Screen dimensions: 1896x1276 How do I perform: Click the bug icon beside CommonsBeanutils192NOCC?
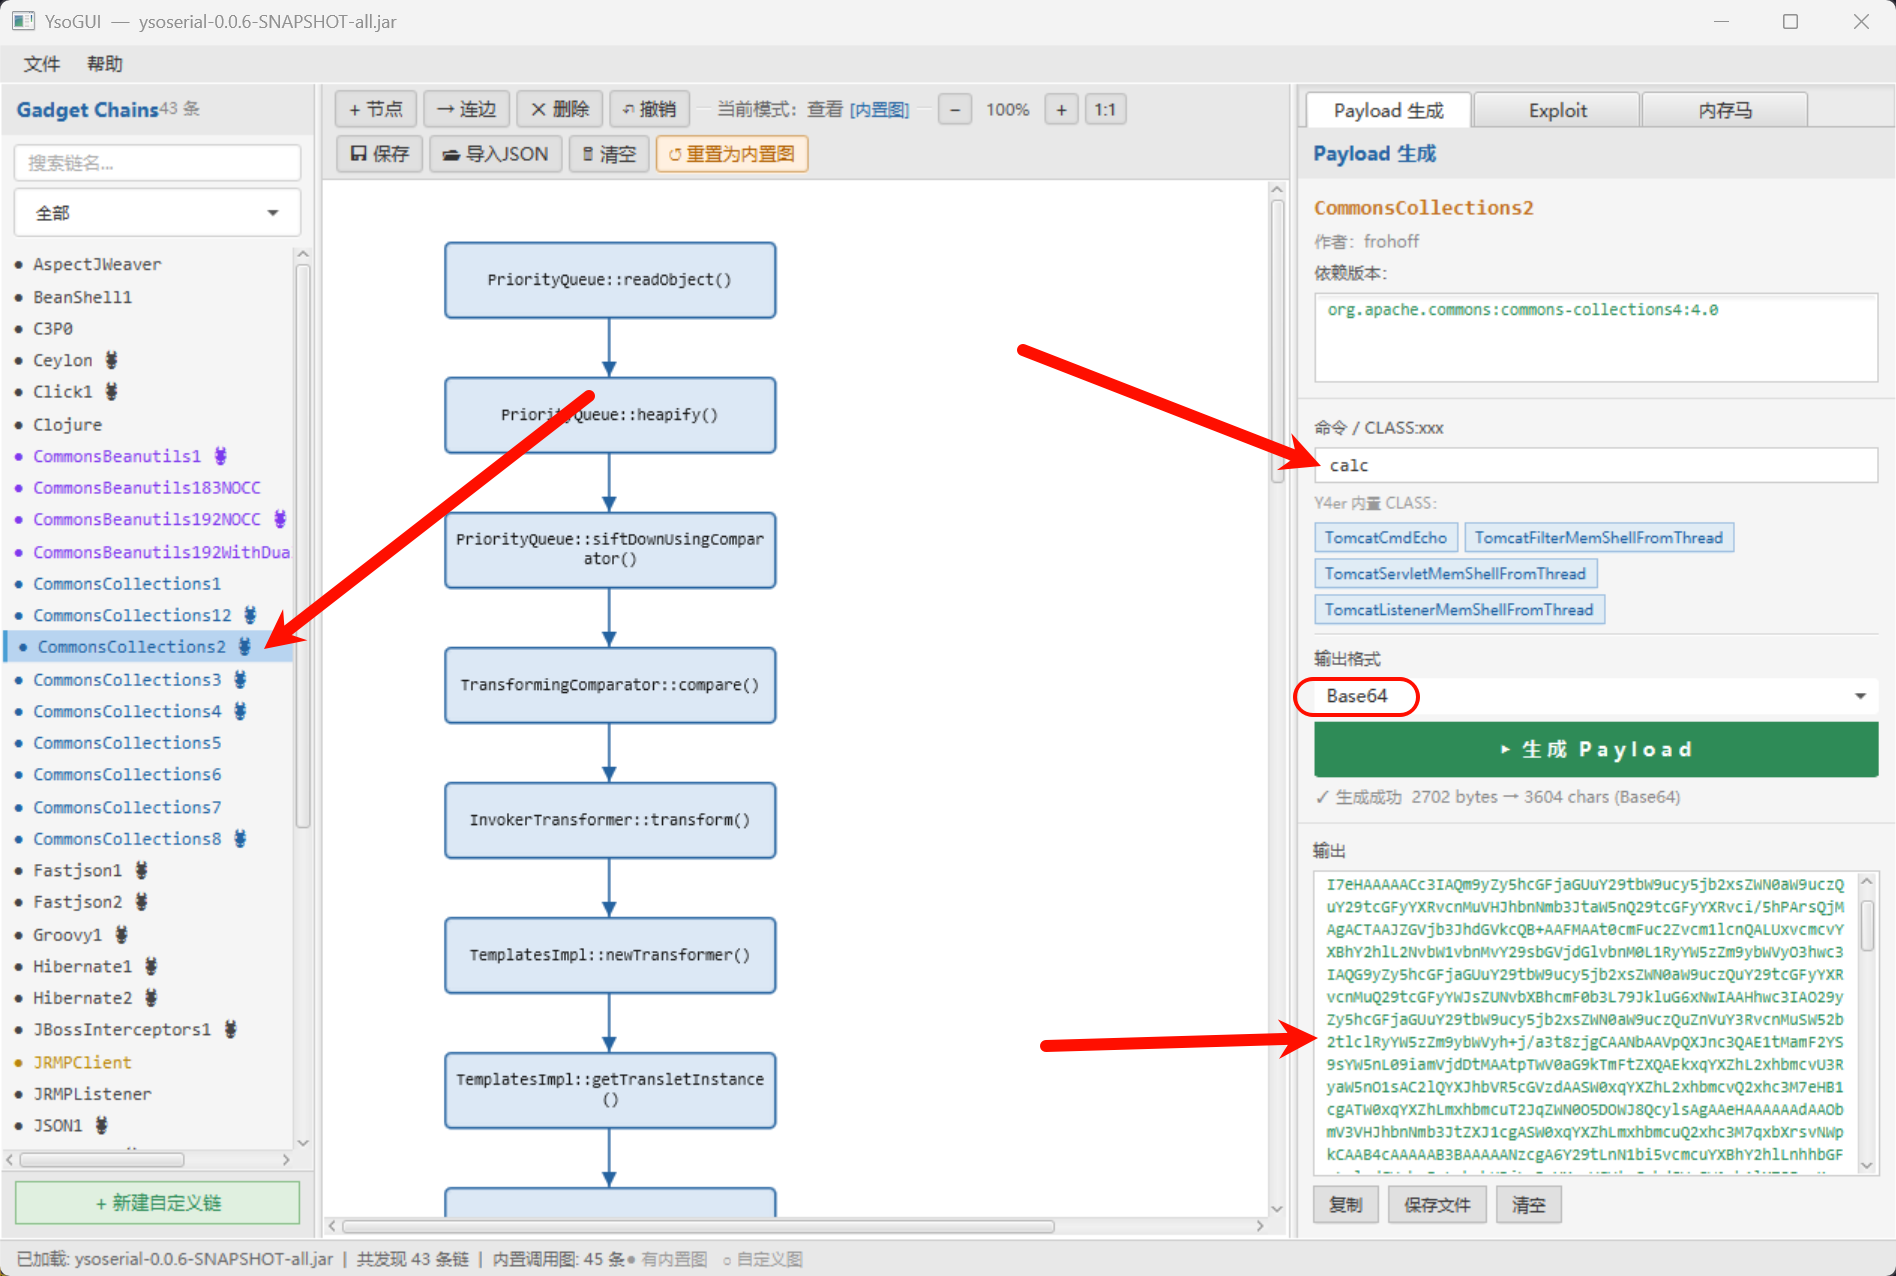coord(280,519)
